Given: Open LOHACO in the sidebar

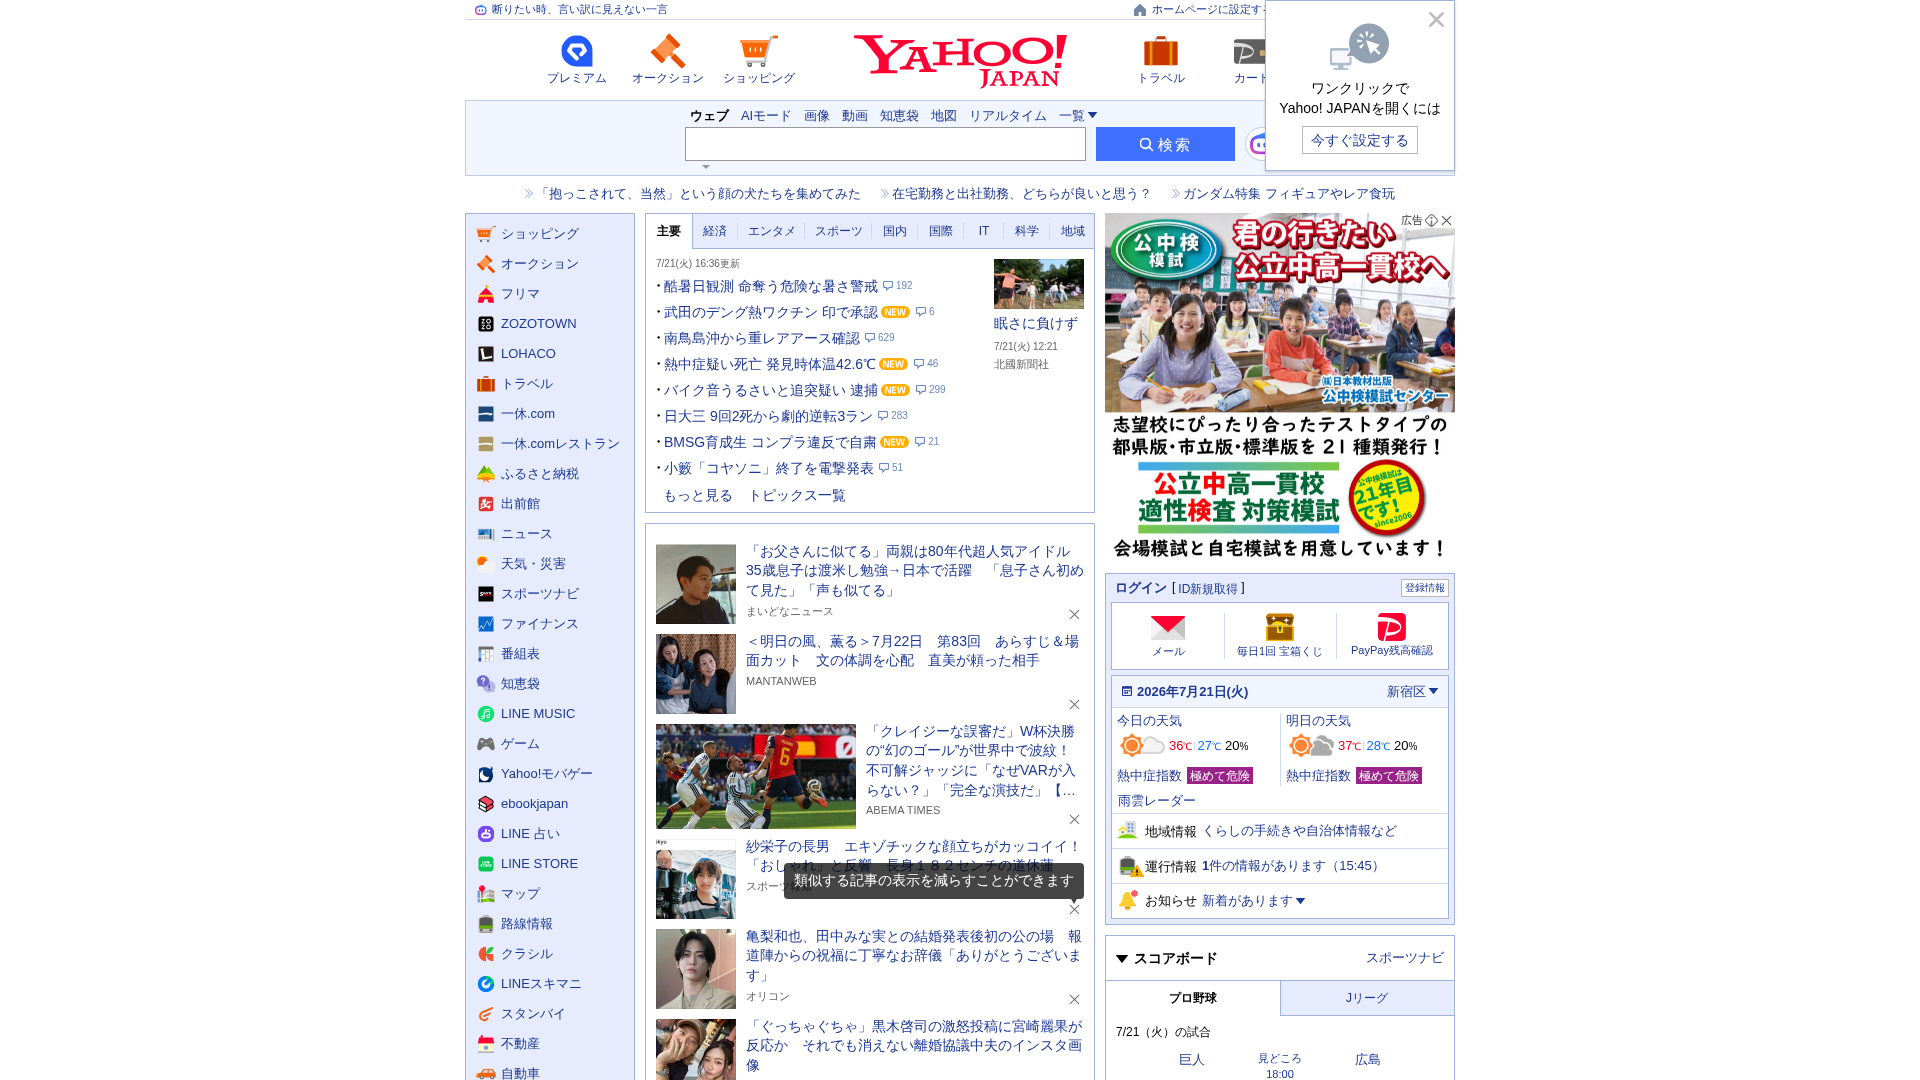Looking at the screenshot, I should click(528, 354).
